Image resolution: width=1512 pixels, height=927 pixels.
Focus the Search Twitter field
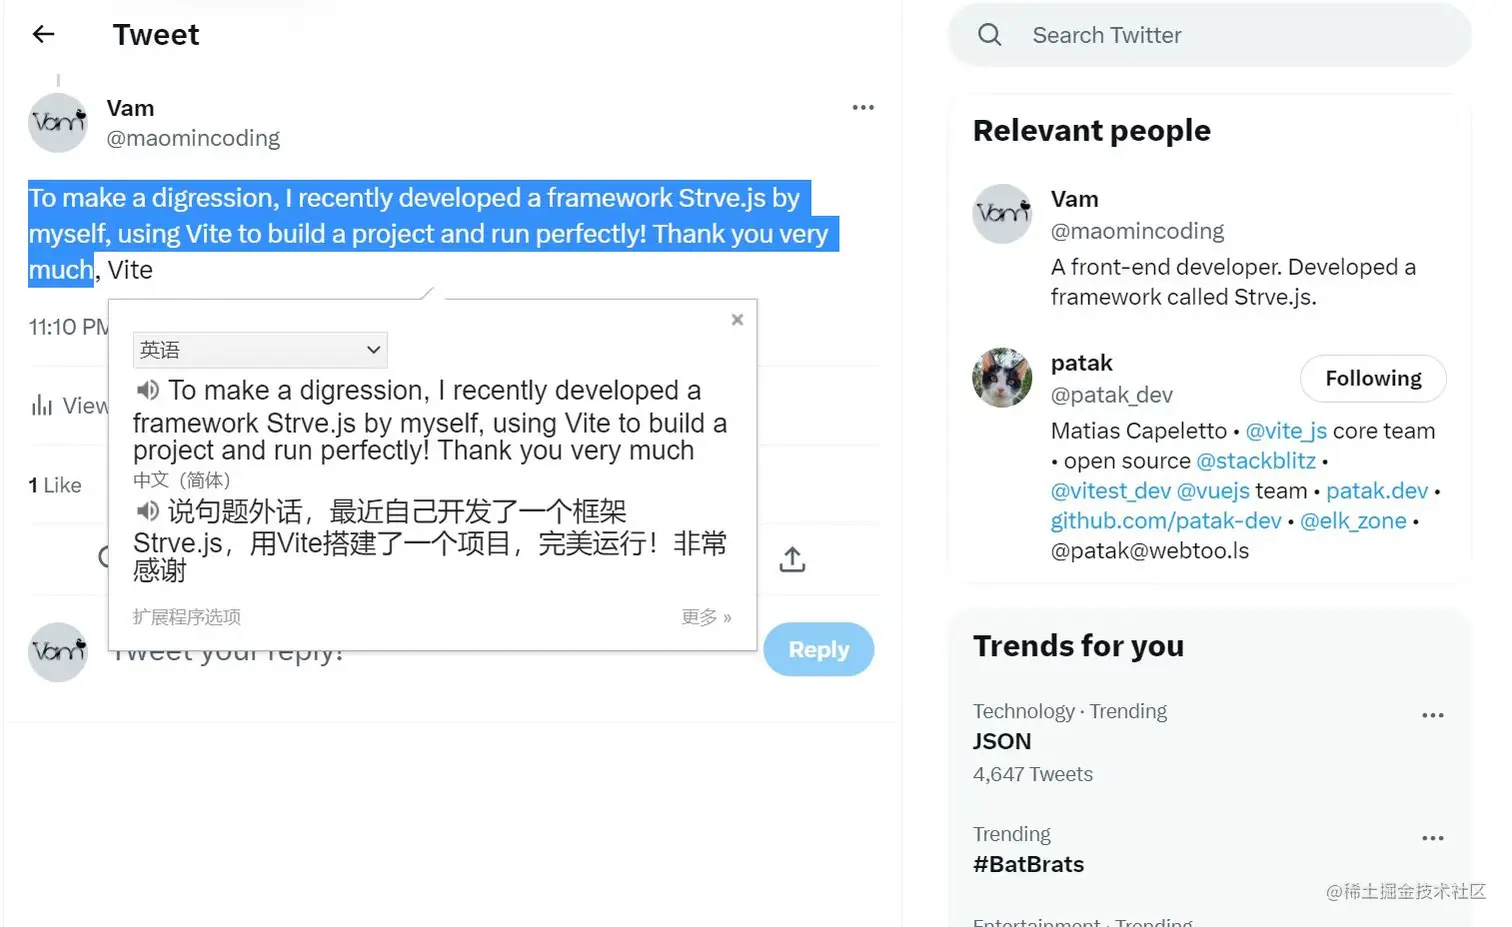tap(1210, 35)
